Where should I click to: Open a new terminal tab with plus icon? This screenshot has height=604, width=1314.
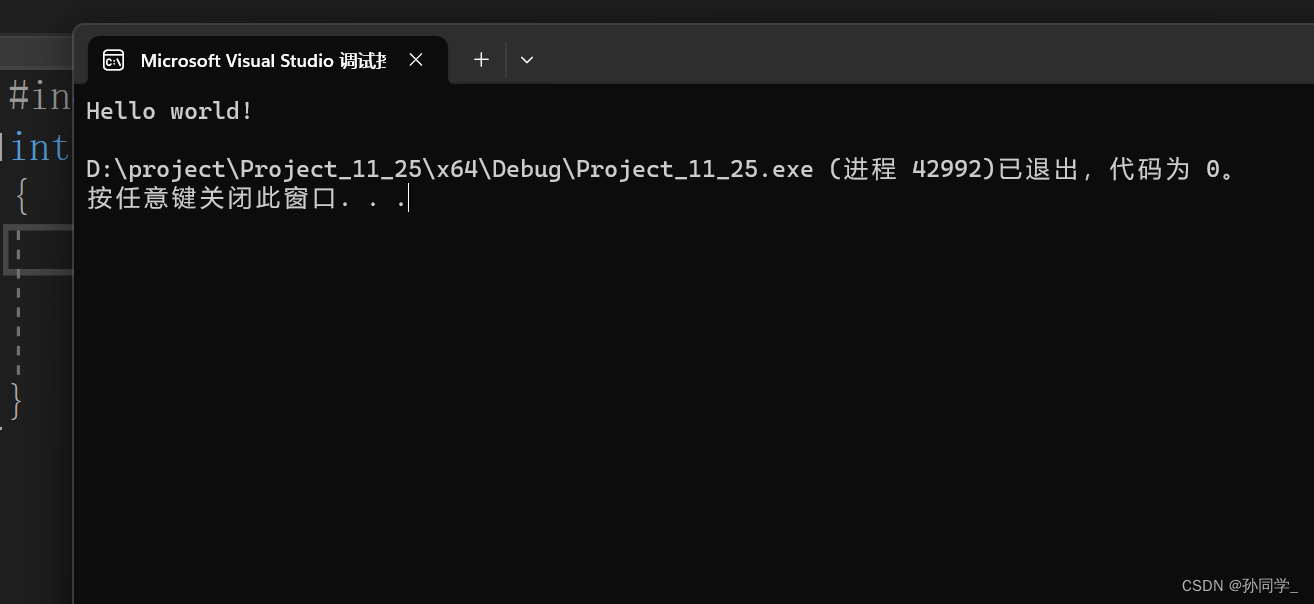point(481,60)
